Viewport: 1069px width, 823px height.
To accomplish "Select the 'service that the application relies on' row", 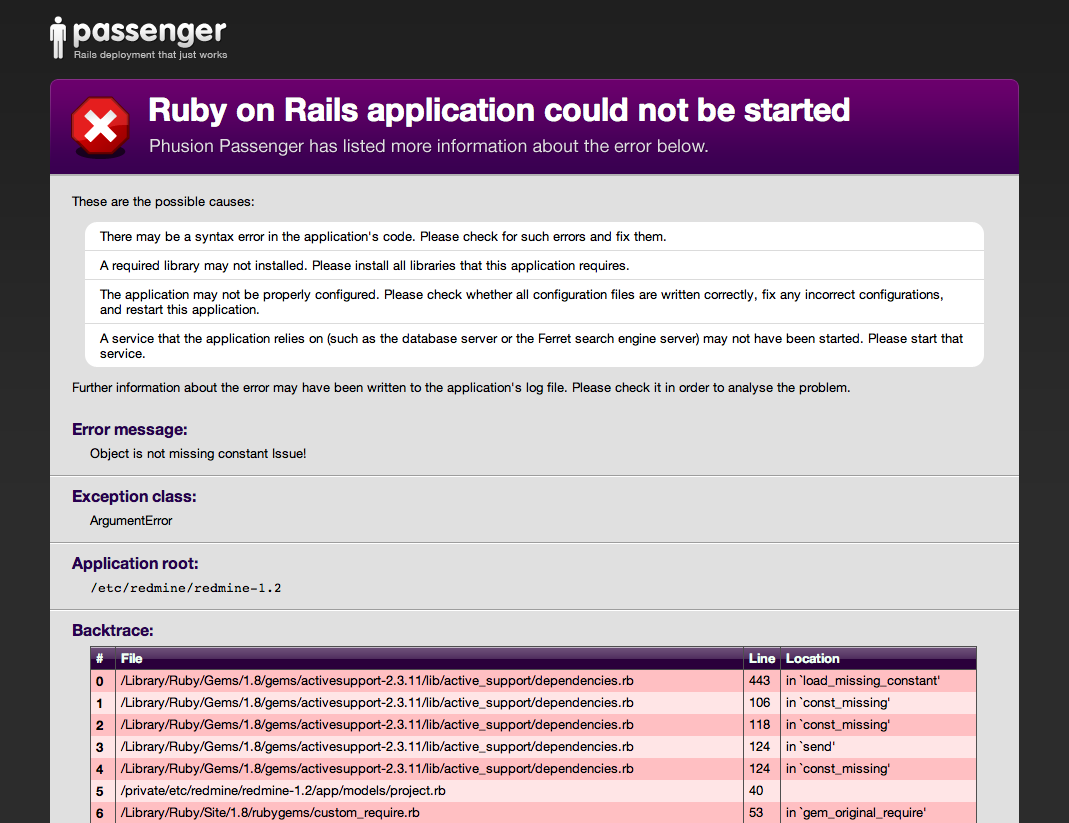I will point(534,346).
